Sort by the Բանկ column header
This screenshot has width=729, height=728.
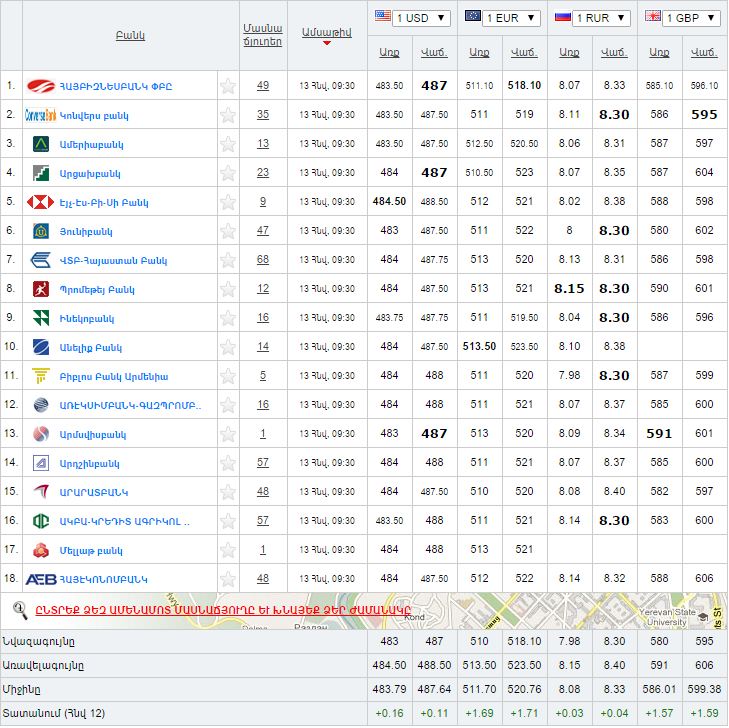[x=130, y=36]
